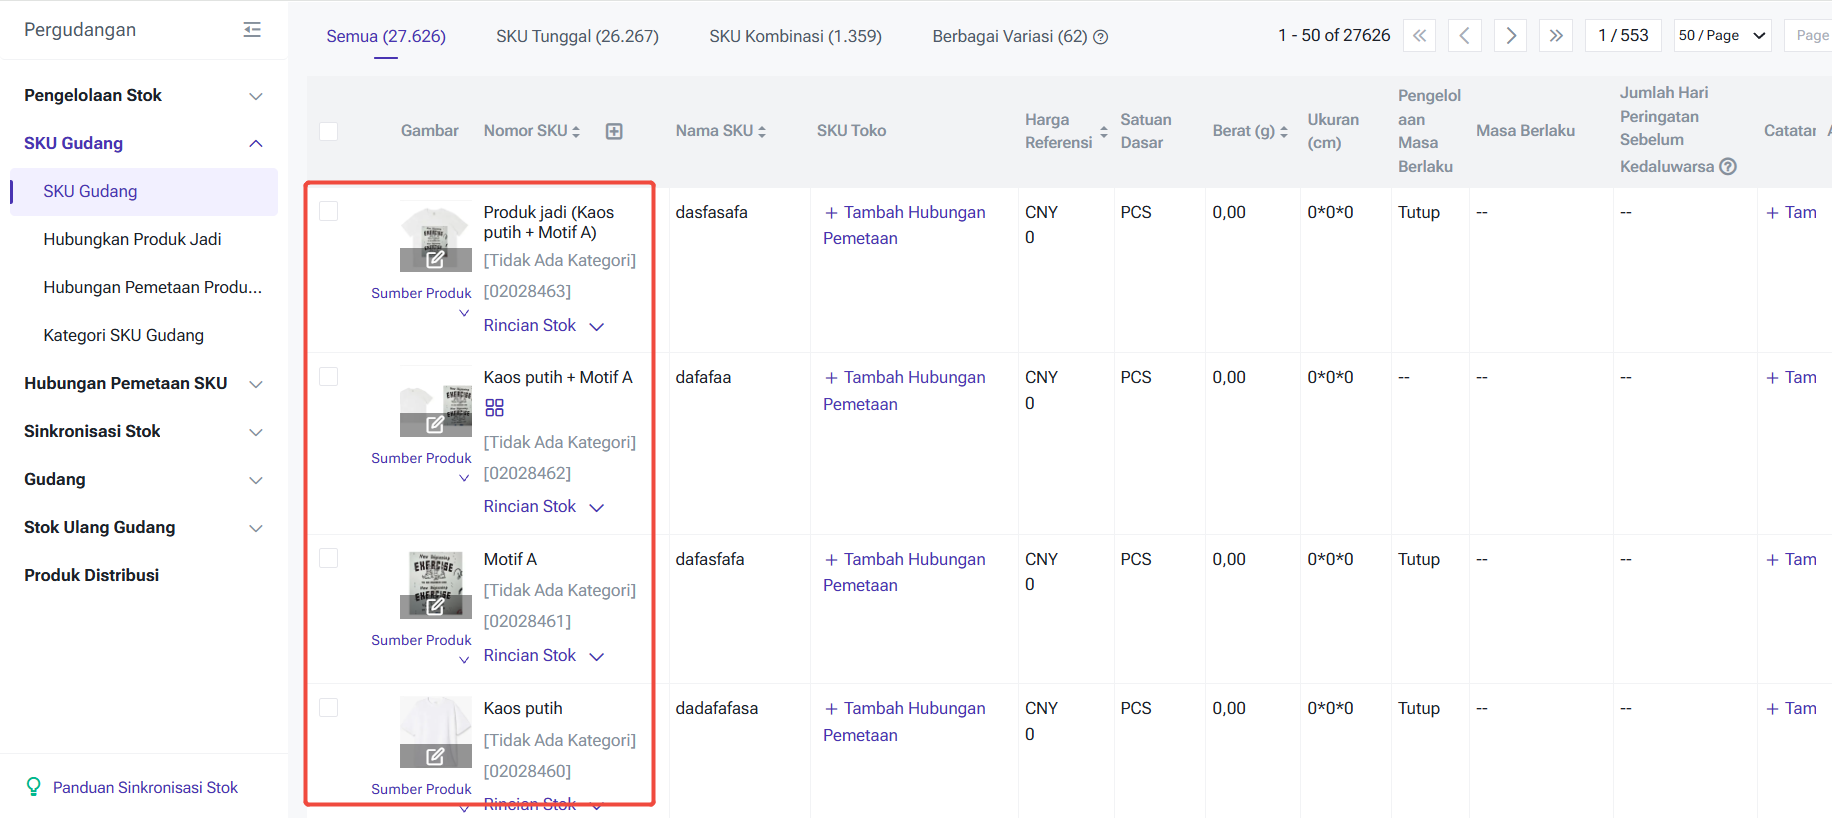Screen dimensions: 1832x818
Task: Select the checkbox for Motif A row
Action: pyautogui.click(x=328, y=558)
